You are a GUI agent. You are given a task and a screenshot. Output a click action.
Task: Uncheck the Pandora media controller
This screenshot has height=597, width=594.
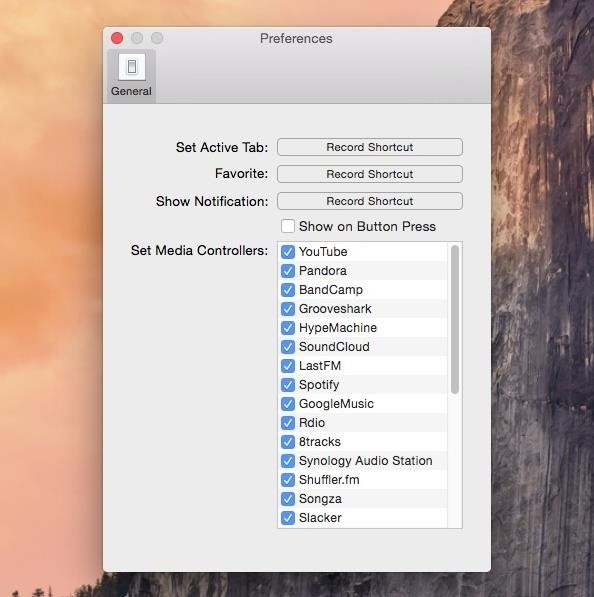[x=288, y=271]
